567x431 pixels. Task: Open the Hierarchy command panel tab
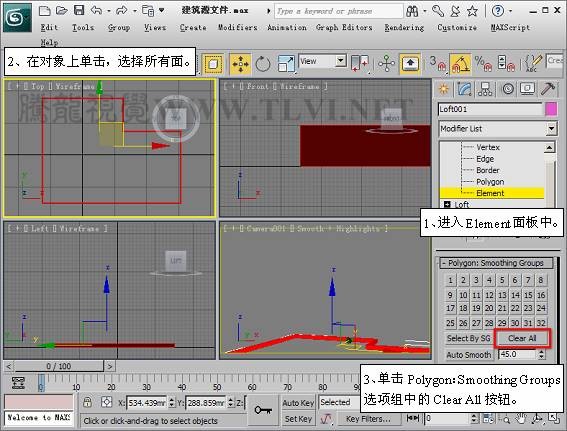tap(485, 89)
